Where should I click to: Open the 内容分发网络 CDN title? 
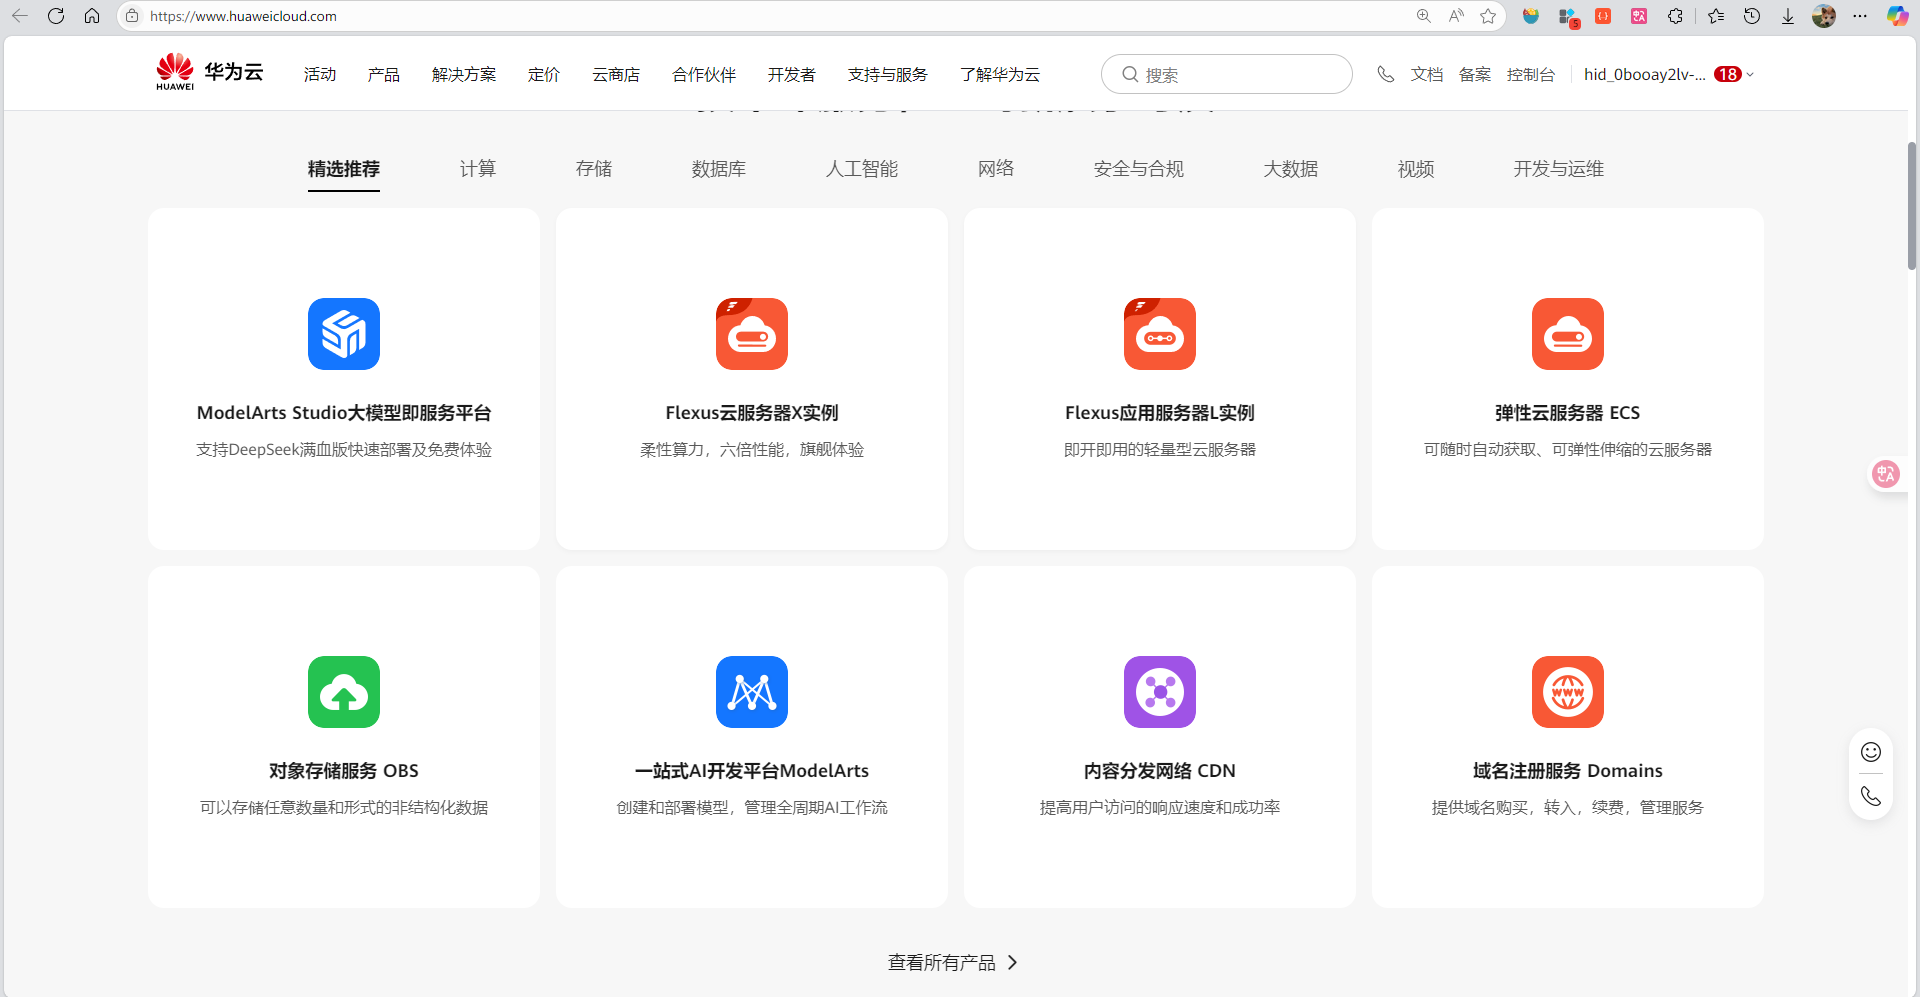[1160, 770]
